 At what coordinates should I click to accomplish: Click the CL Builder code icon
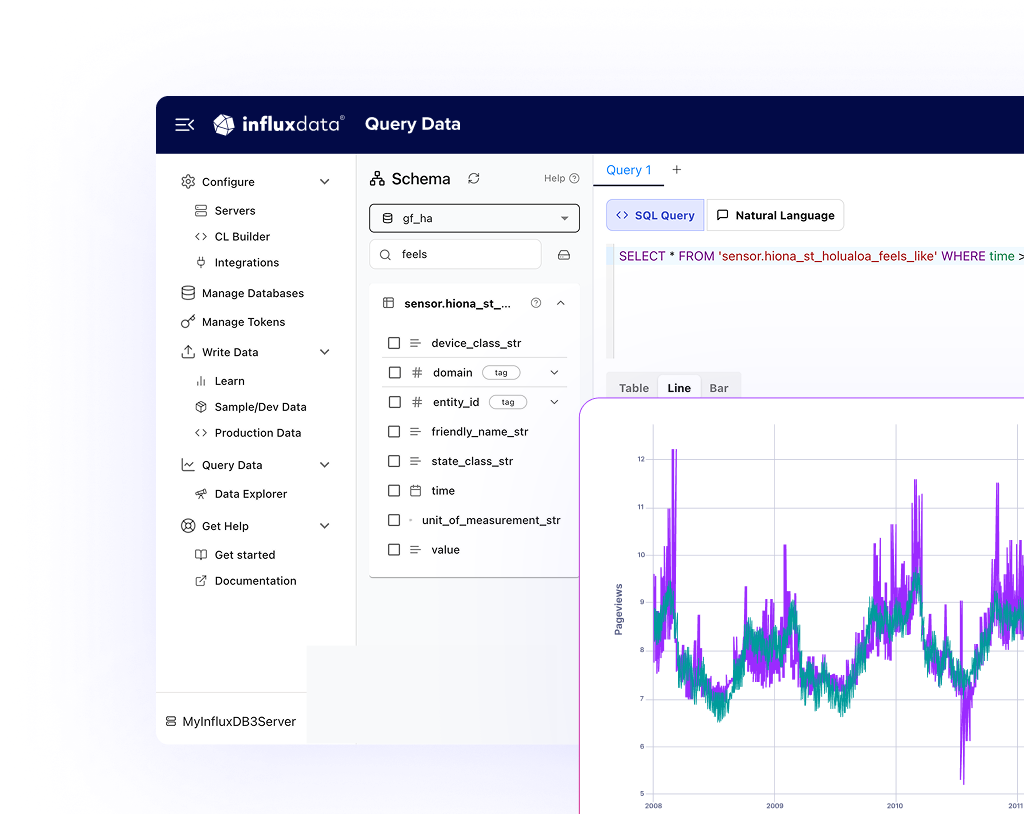tap(200, 236)
